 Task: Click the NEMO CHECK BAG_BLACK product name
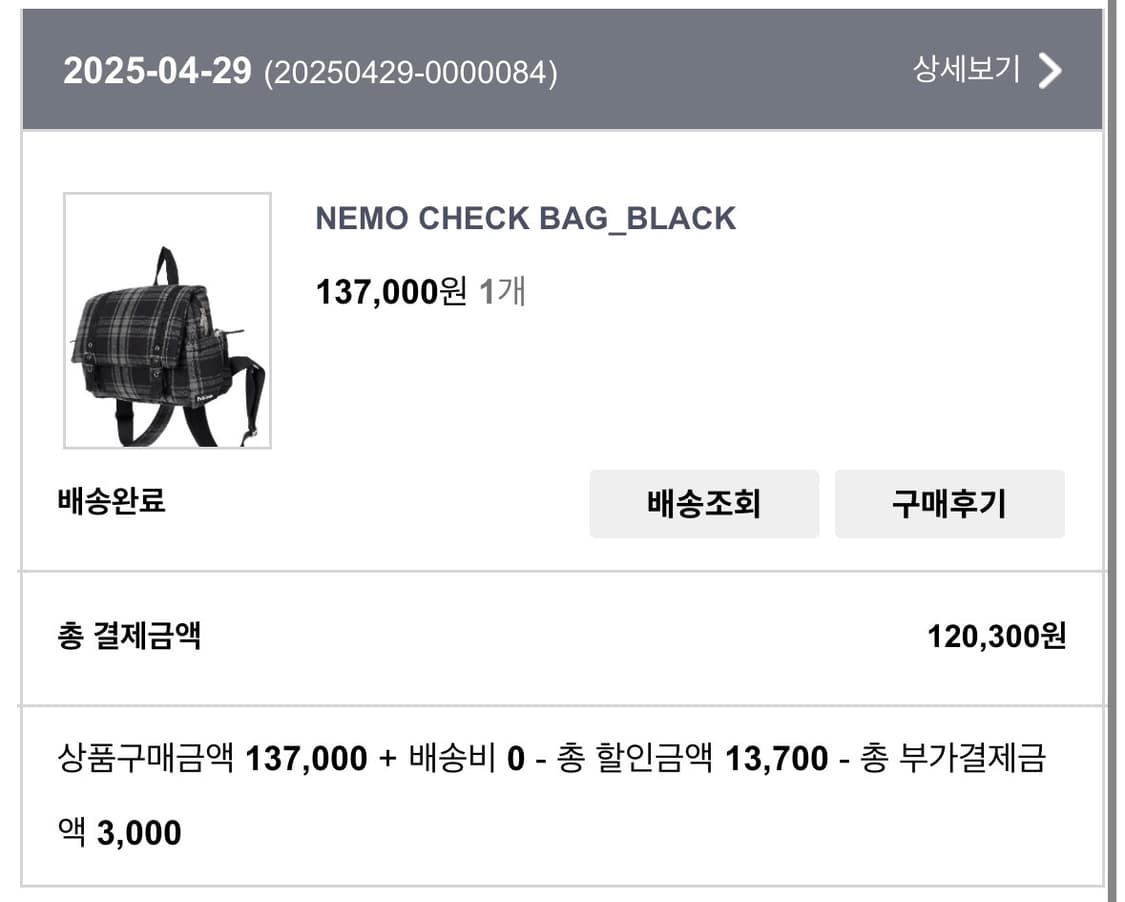tap(527, 217)
